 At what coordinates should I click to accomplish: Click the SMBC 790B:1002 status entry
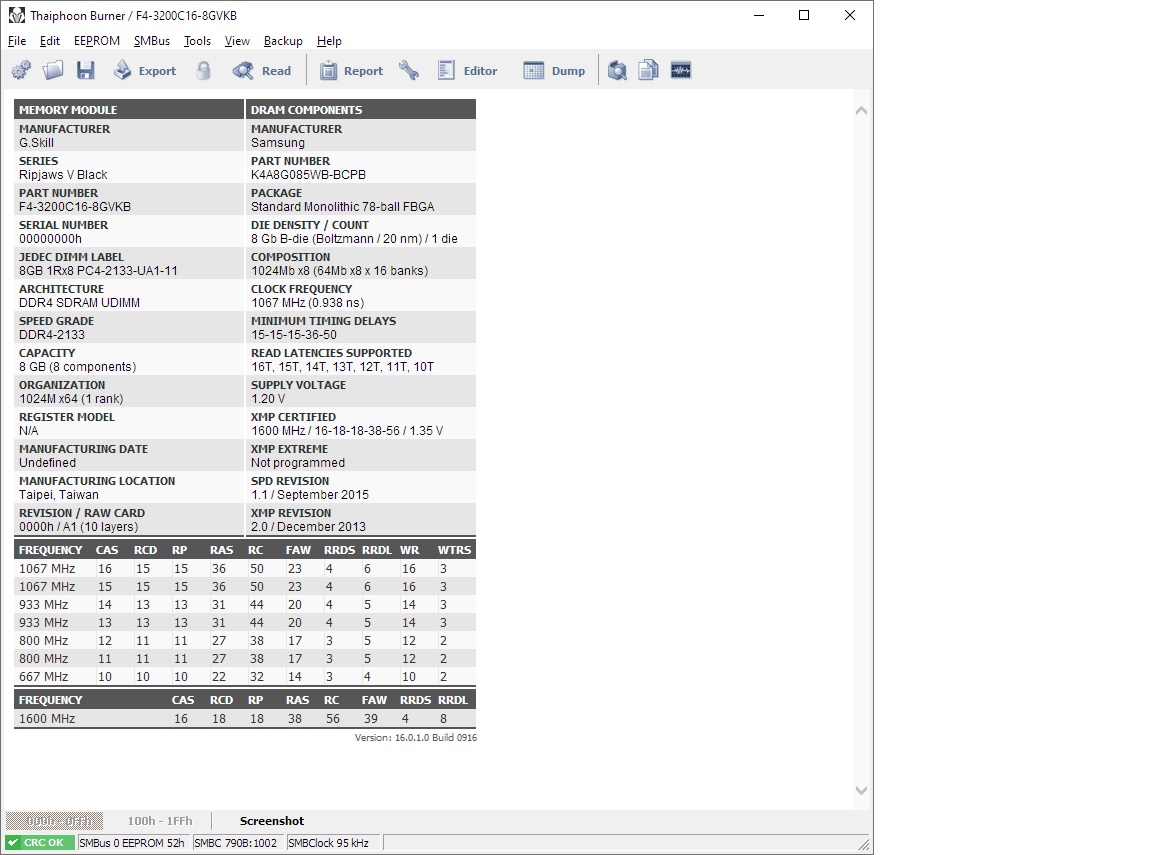pos(236,843)
